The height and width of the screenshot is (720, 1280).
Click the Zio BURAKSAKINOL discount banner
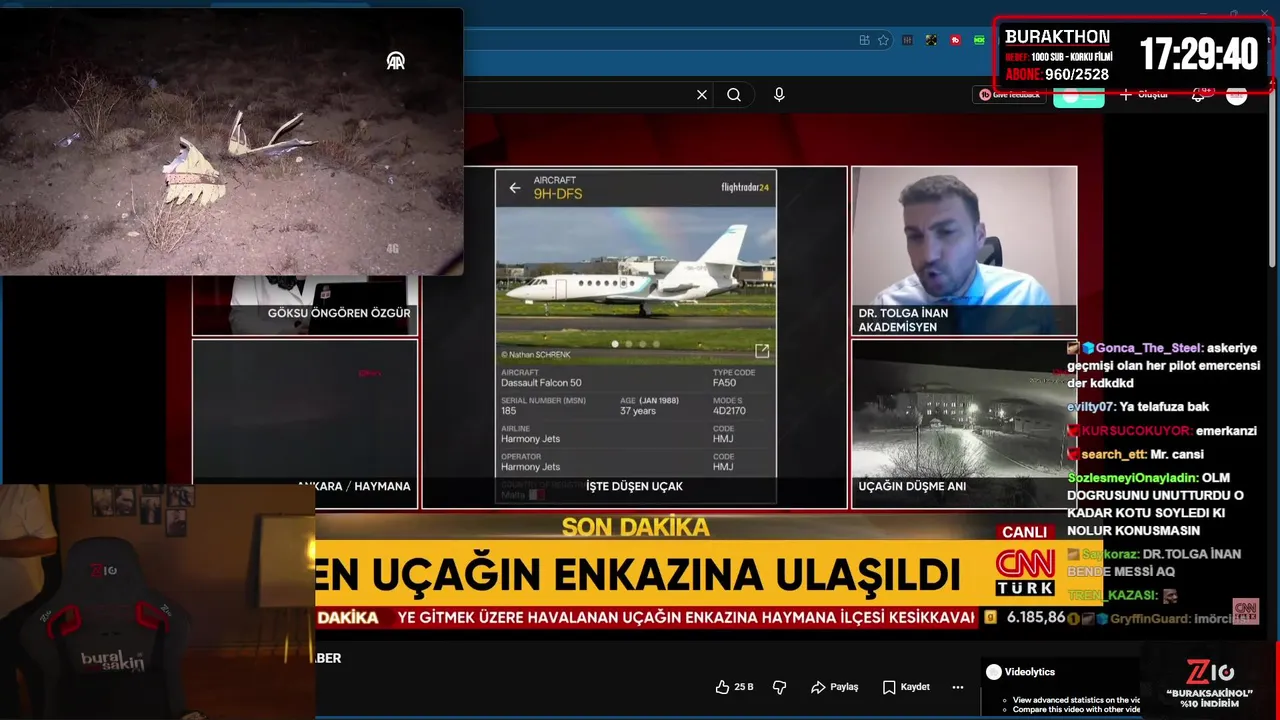(1209, 686)
